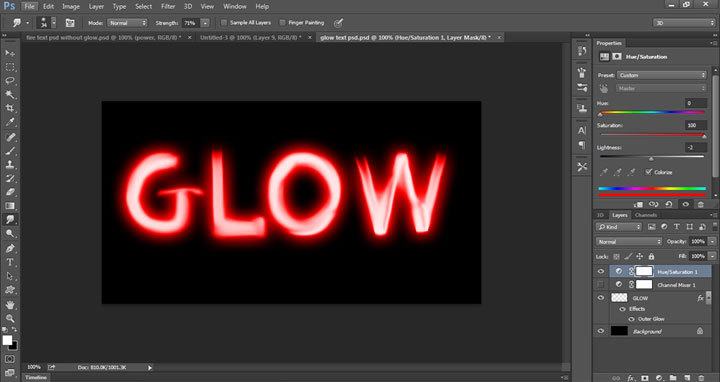Open the Filter menu

click(168, 6)
